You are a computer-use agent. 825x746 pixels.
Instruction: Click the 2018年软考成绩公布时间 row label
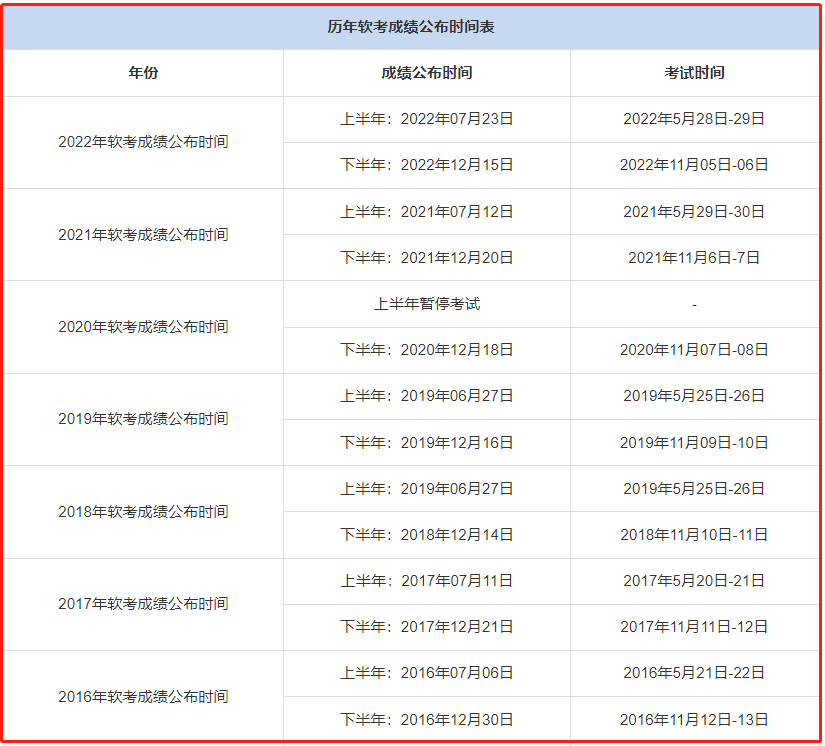click(x=146, y=512)
